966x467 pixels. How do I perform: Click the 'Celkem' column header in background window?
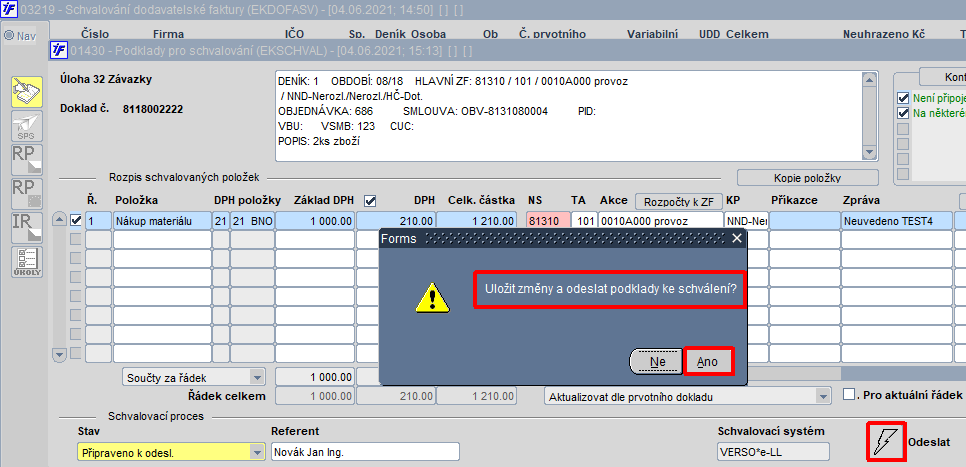pos(747,35)
